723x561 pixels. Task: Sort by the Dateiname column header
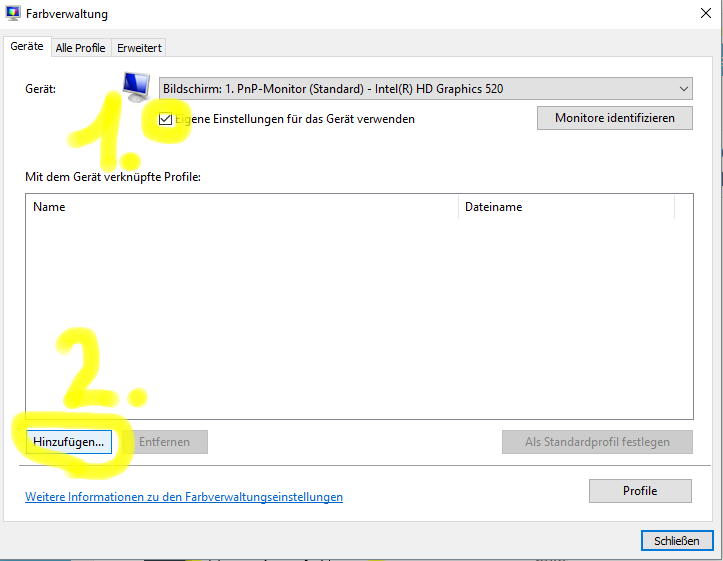pyautogui.click(x=566, y=207)
